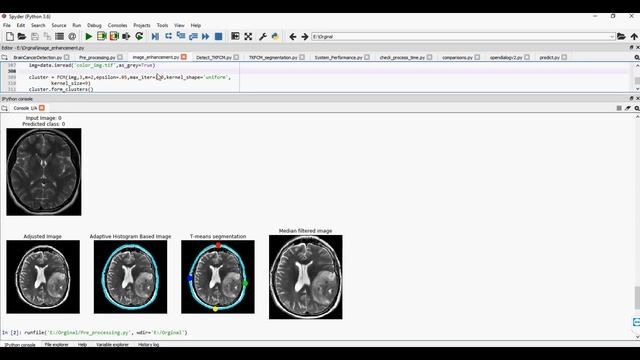Viewport: 640px width, 360px height.
Task: Close the Console 1/A tab
Action: coord(42,108)
